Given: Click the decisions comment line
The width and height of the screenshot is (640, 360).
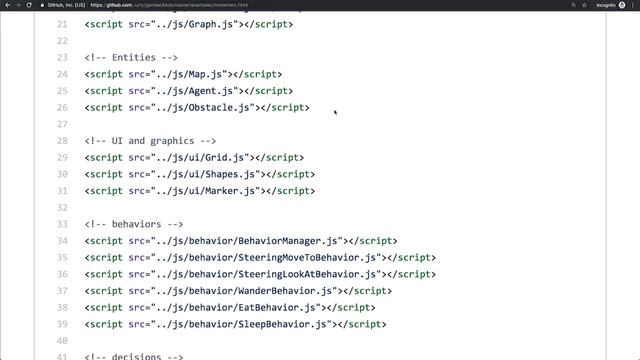Looking at the screenshot, I should pyautogui.click(x=134, y=356).
